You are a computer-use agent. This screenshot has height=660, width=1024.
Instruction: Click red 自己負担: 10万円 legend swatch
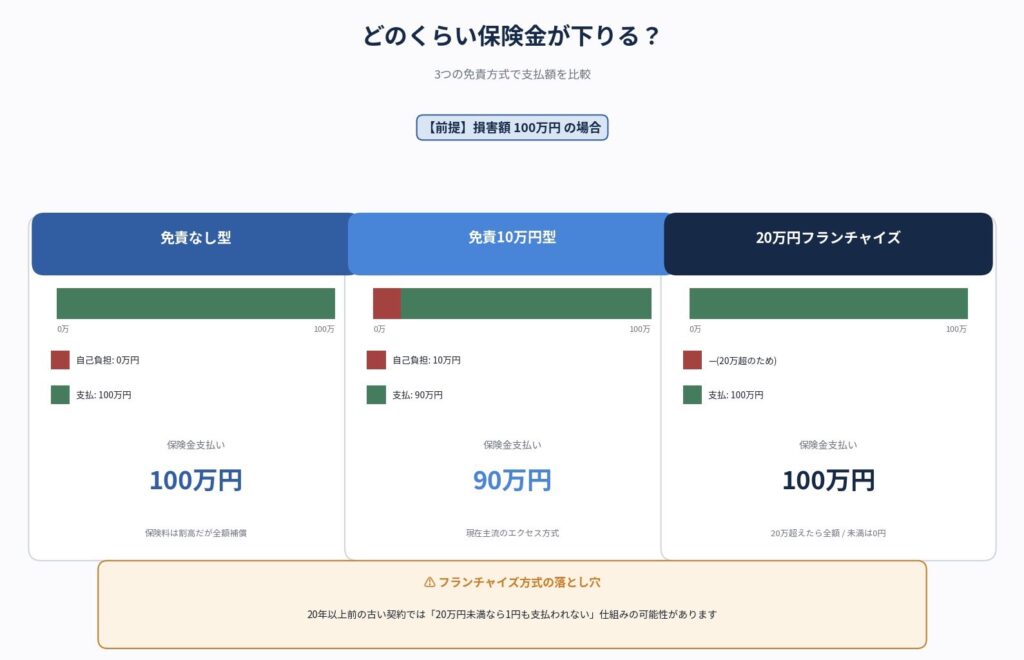point(376,360)
